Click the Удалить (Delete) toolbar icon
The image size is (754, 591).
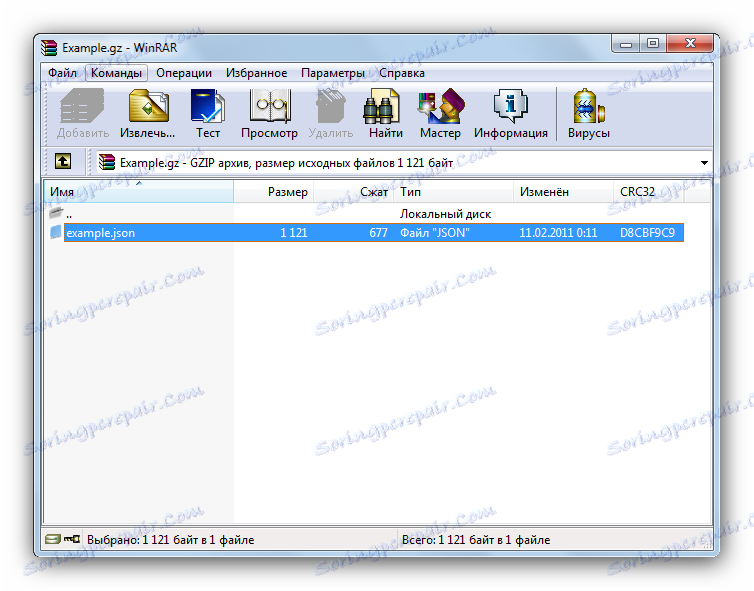click(x=331, y=113)
